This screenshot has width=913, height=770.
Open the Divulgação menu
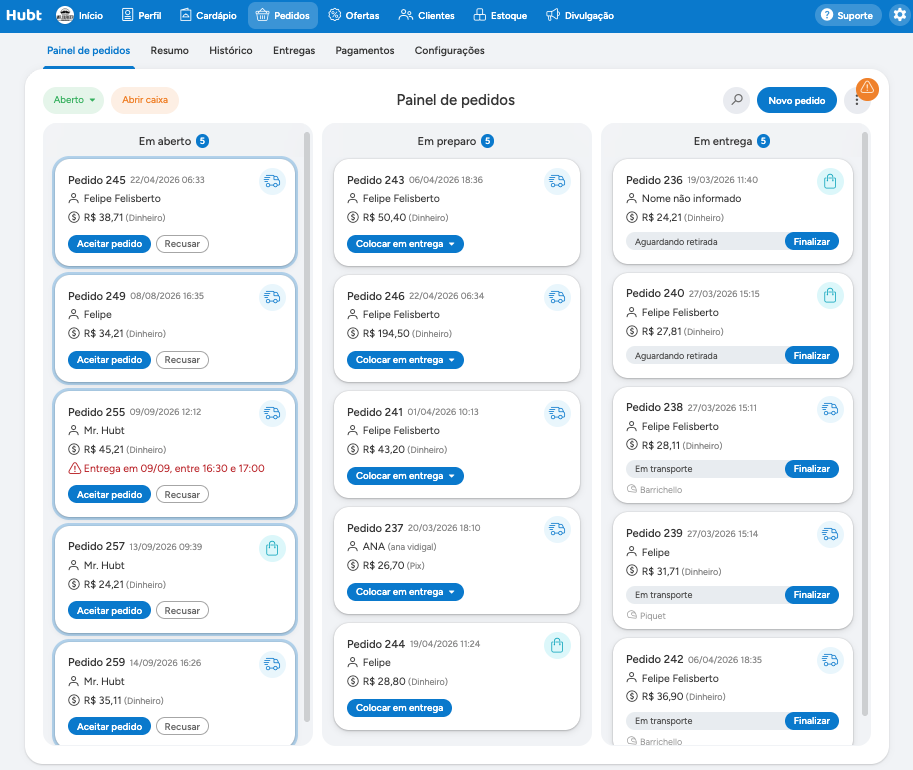pyautogui.click(x=580, y=15)
